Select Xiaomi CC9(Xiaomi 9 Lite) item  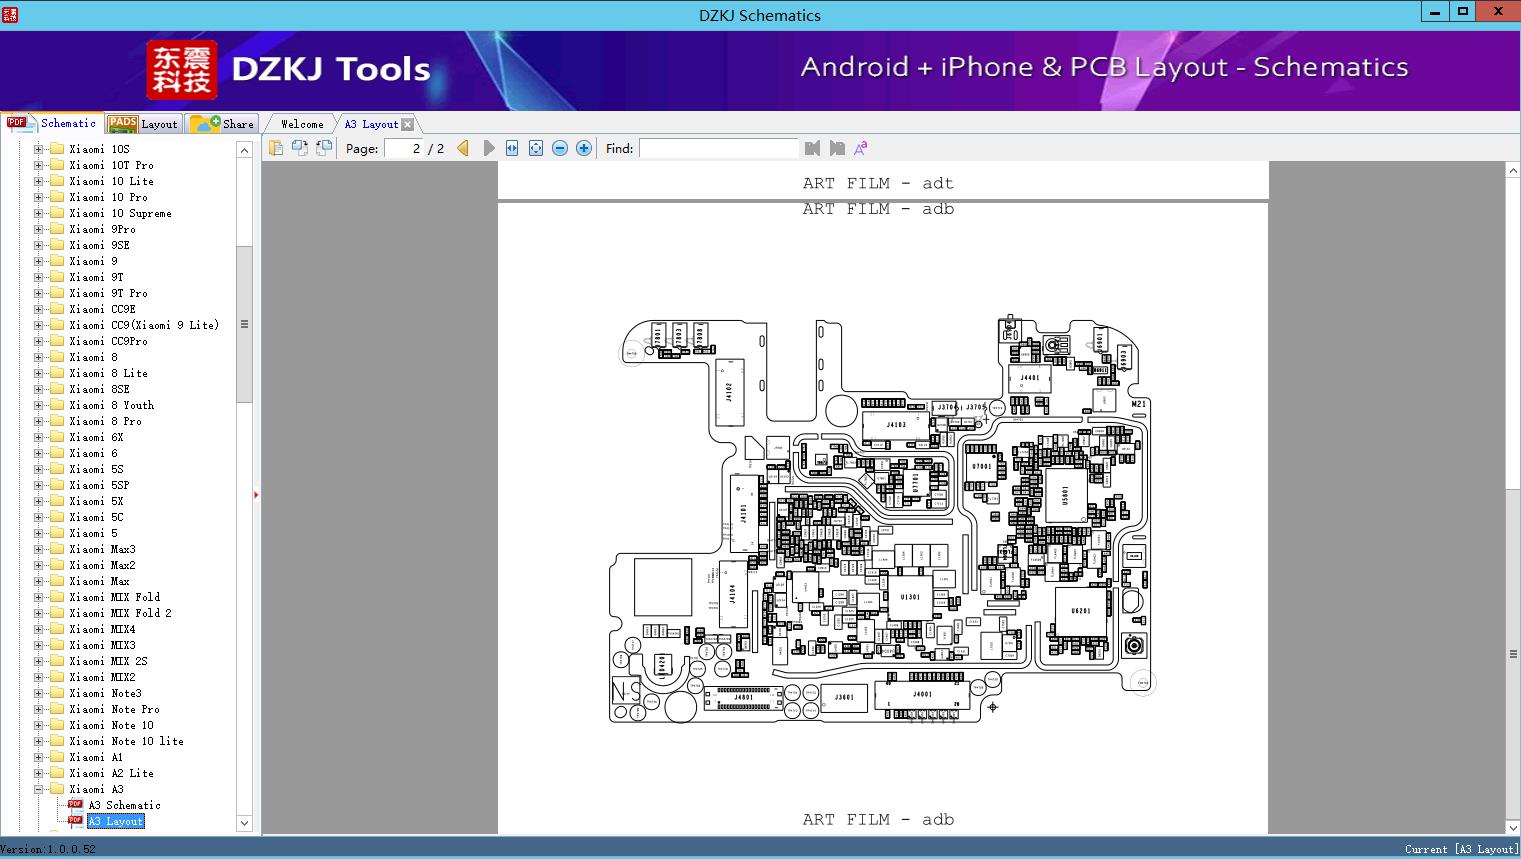(144, 325)
